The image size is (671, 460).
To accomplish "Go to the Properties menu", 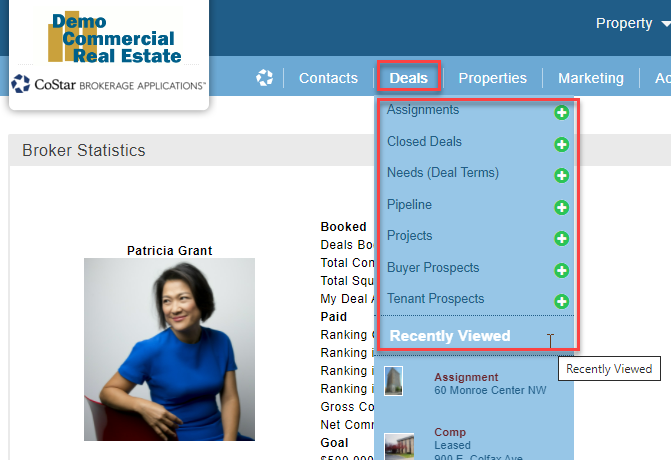I will (x=492, y=78).
